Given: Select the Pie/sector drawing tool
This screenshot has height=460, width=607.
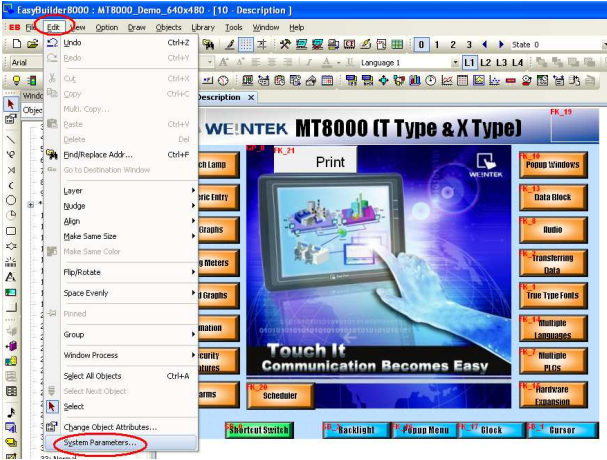Looking at the screenshot, I should pos(11,215).
